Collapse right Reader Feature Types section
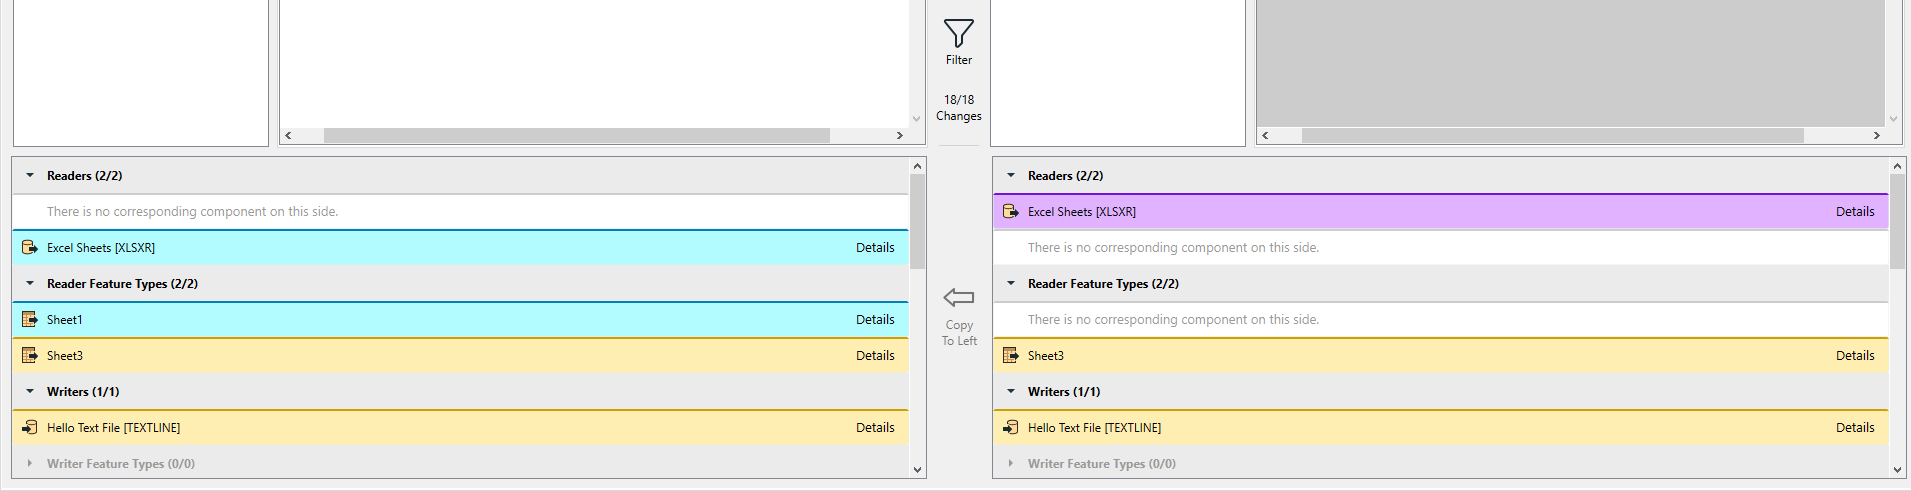Viewport: 1911px width, 491px height. [x=1011, y=284]
